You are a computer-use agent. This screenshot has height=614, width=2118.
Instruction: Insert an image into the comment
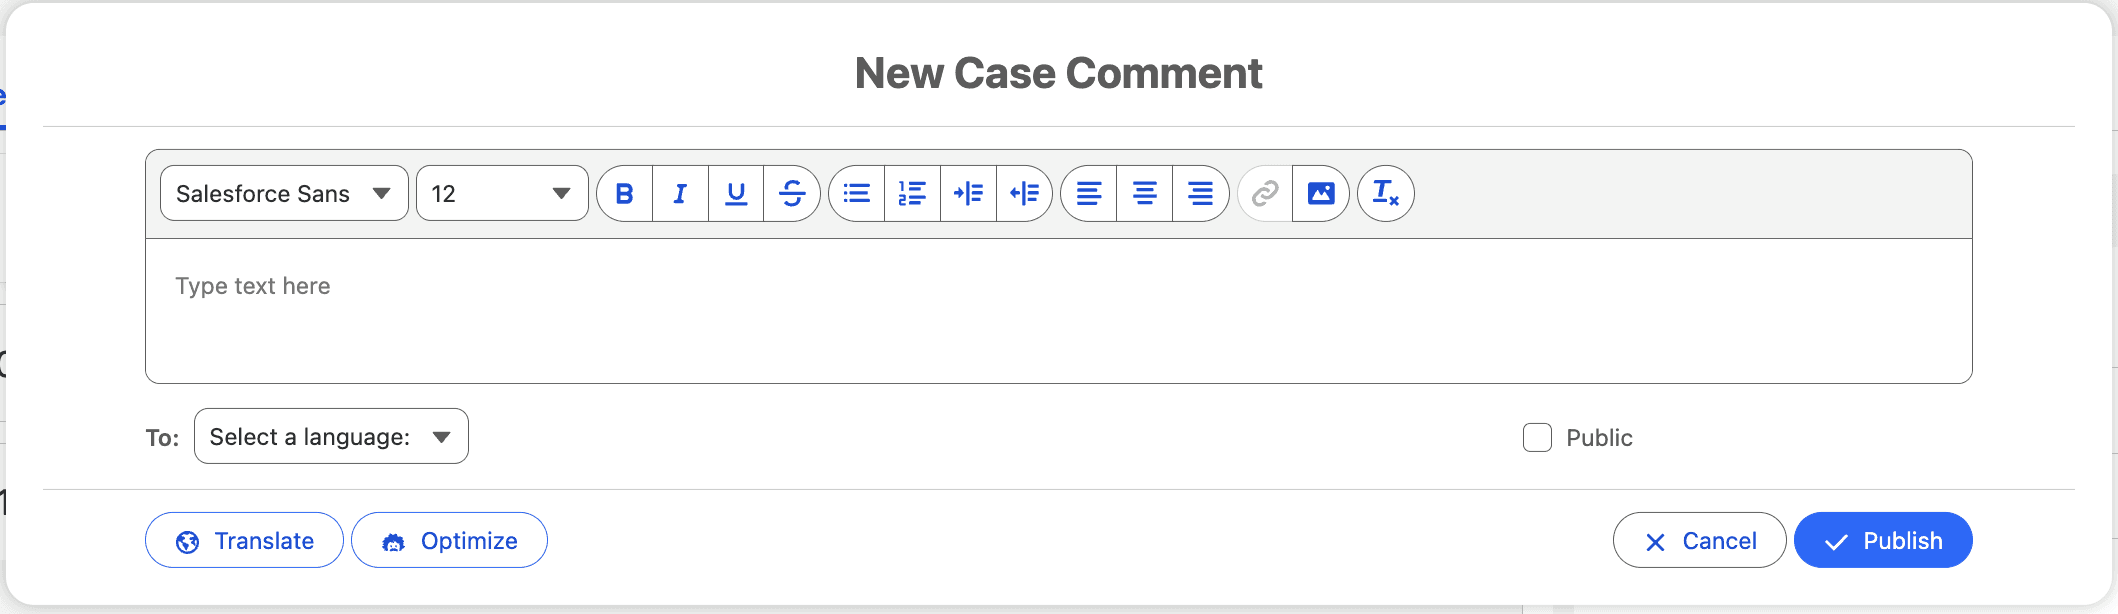click(1321, 193)
